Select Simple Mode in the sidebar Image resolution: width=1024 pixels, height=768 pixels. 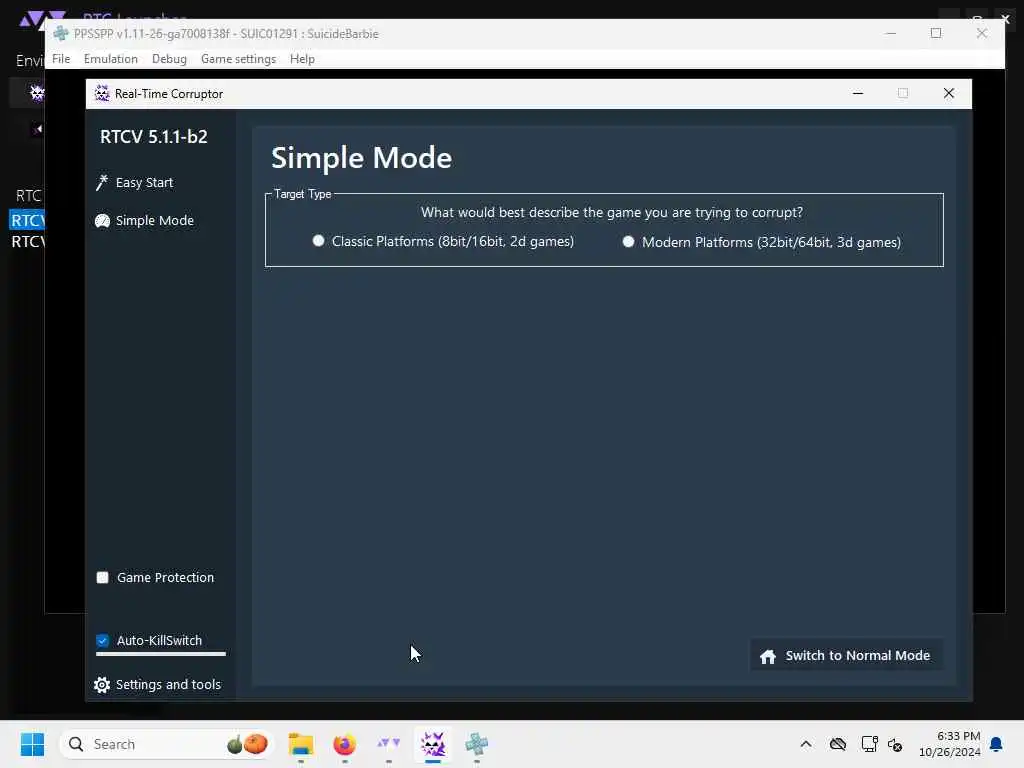tap(144, 221)
